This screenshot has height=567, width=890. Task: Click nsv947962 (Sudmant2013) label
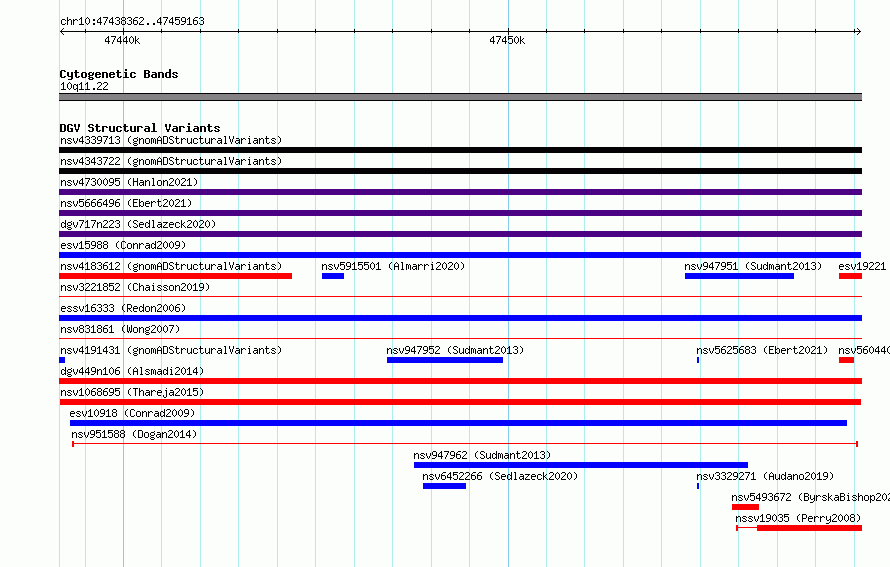[482, 455]
